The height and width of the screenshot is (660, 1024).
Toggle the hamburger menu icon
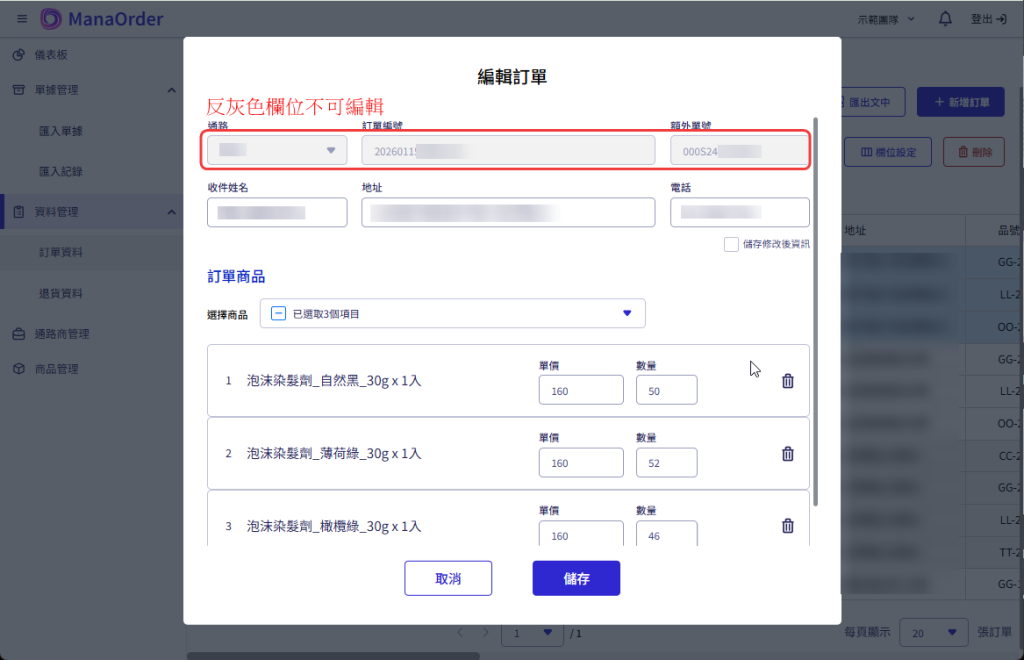point(22,19)
